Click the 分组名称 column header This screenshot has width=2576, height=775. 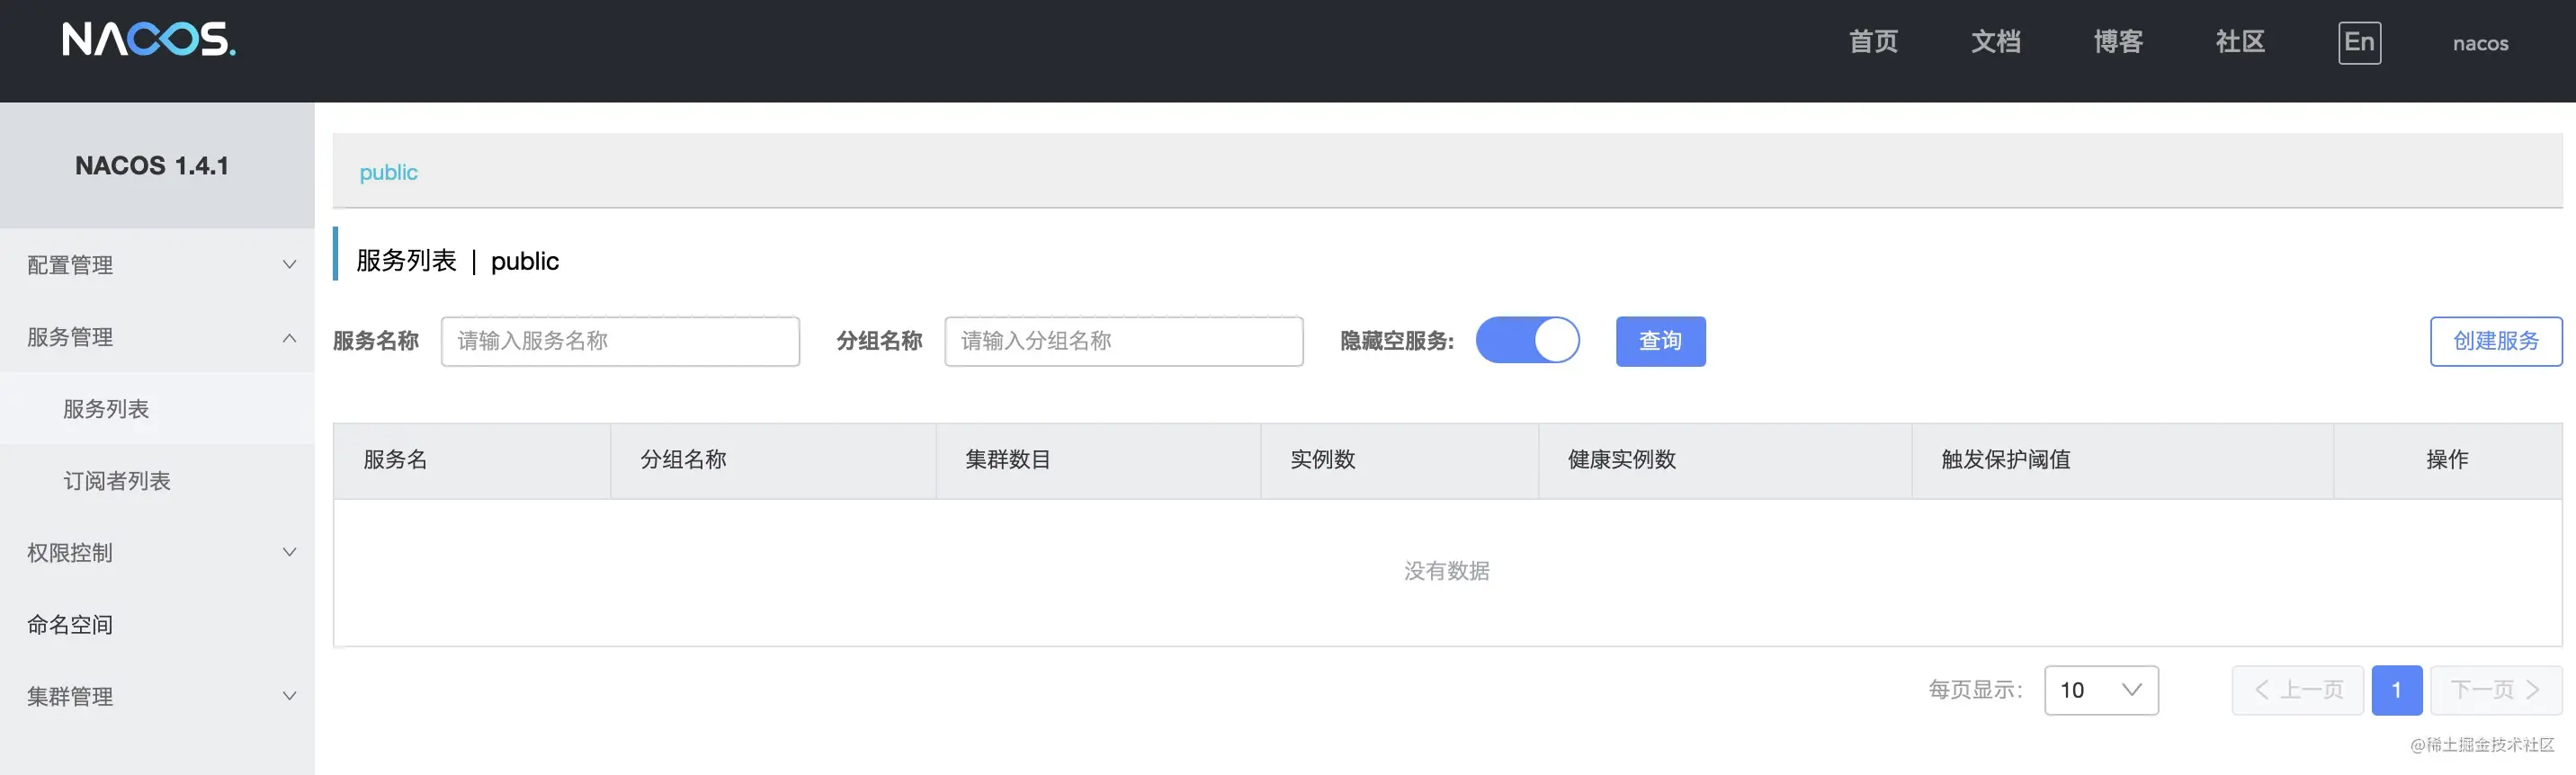[773, 460]
